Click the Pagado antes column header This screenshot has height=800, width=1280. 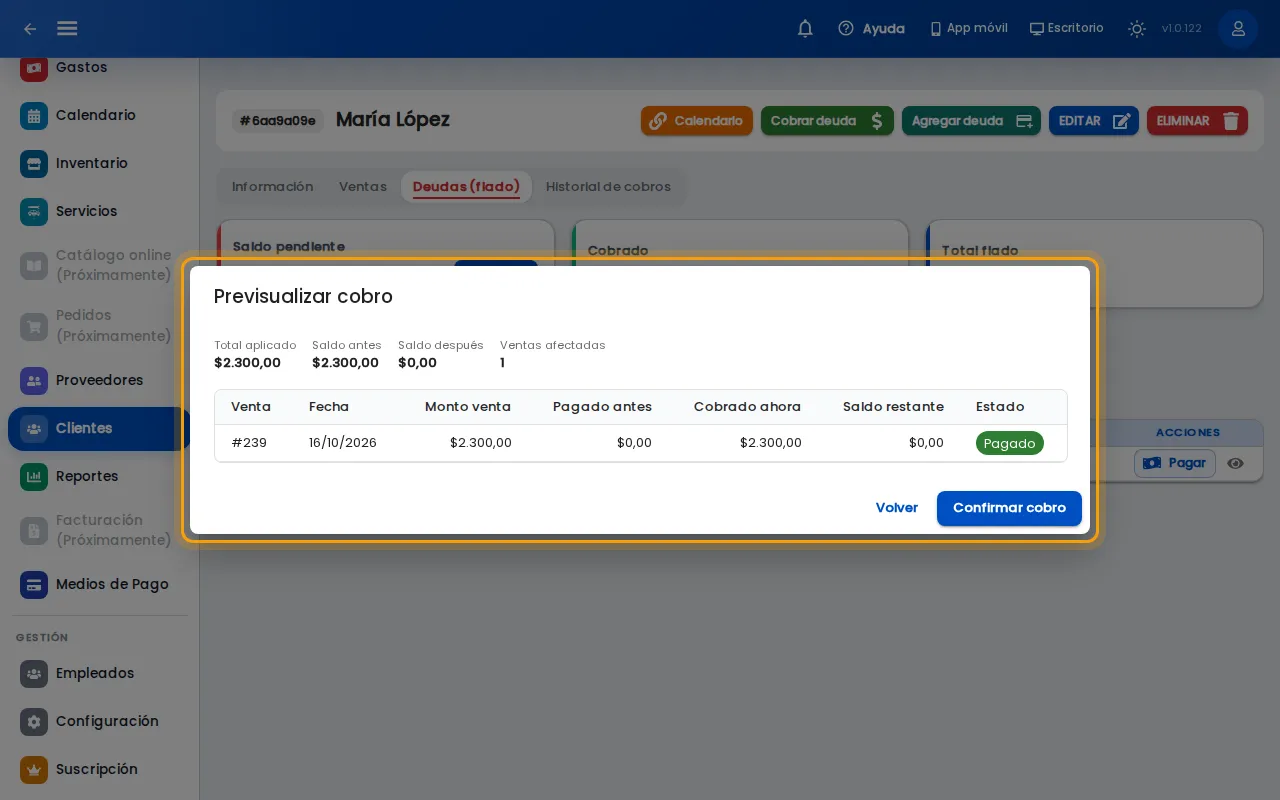click(x=602, y=407)
